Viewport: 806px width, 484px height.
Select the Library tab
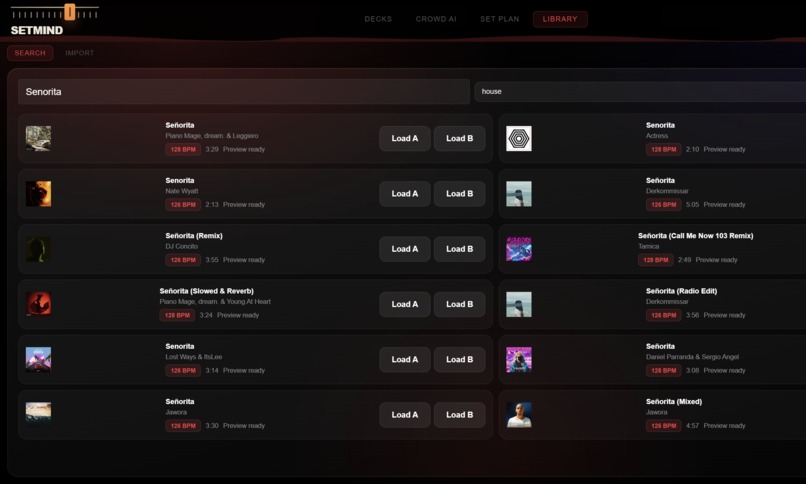[560, 19]
